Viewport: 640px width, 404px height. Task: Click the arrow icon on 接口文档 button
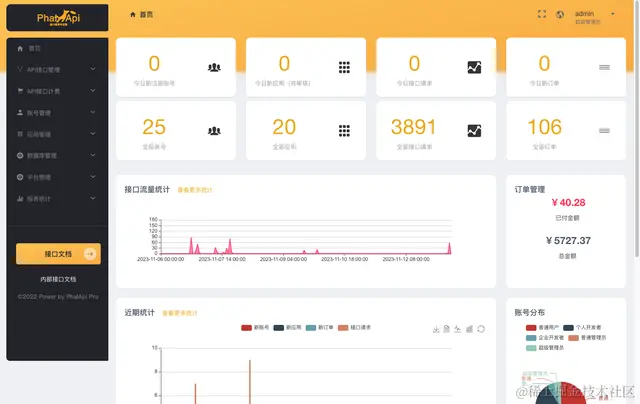[x=90, y=254]
